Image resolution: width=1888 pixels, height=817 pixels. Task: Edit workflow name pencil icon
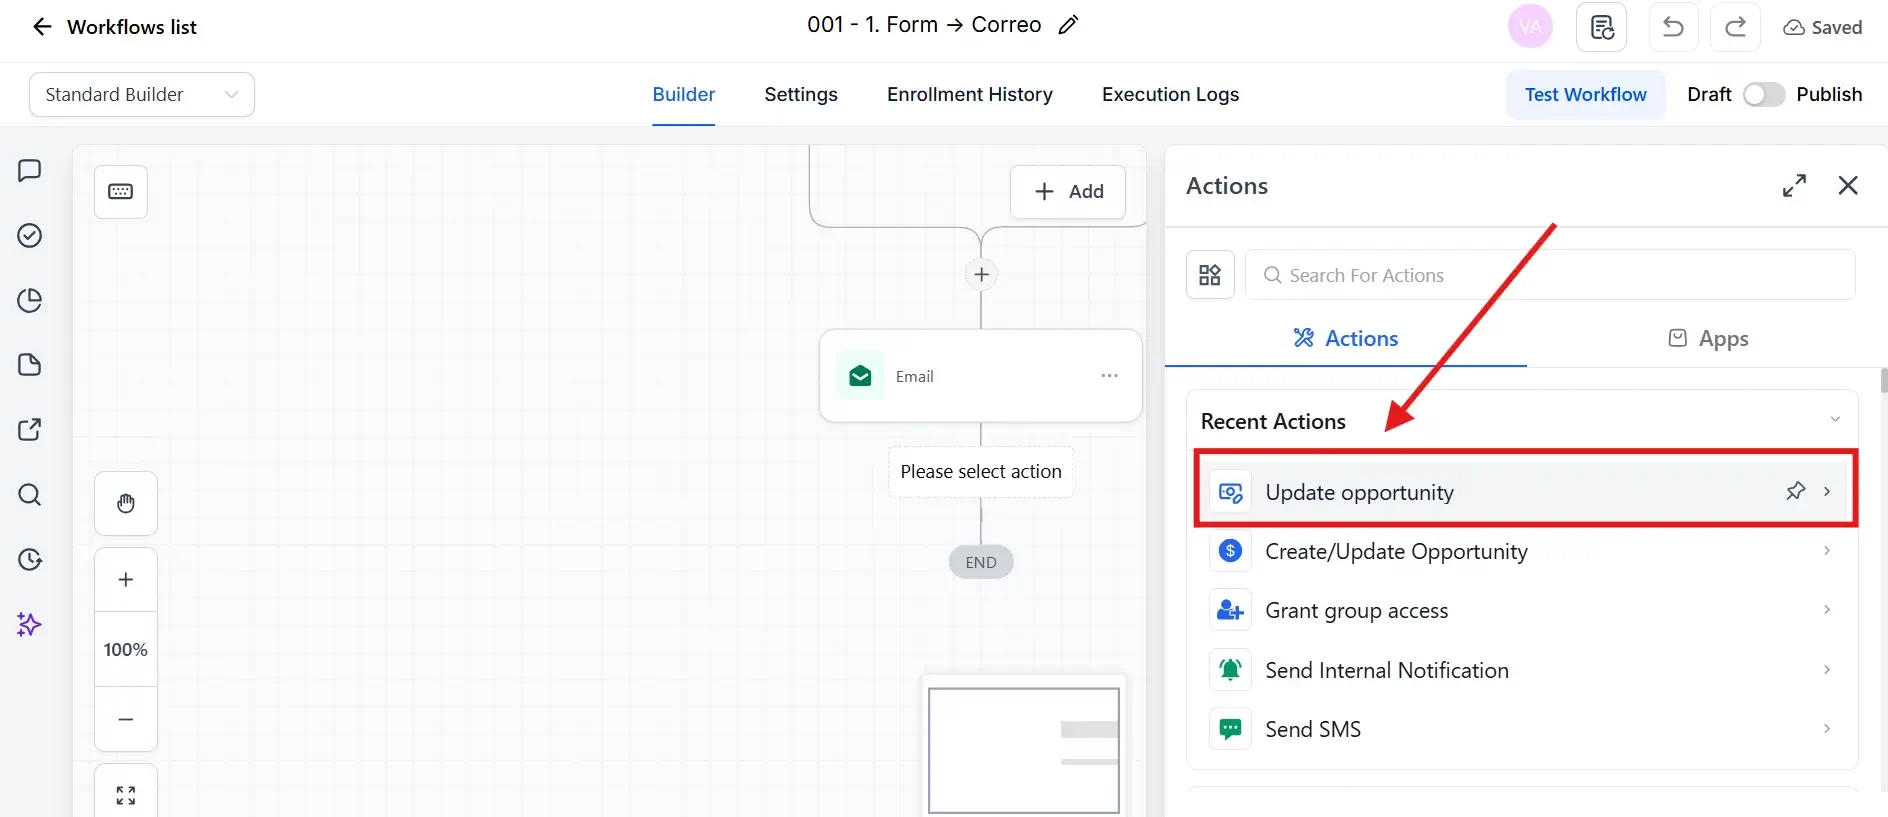(1068, 25)
